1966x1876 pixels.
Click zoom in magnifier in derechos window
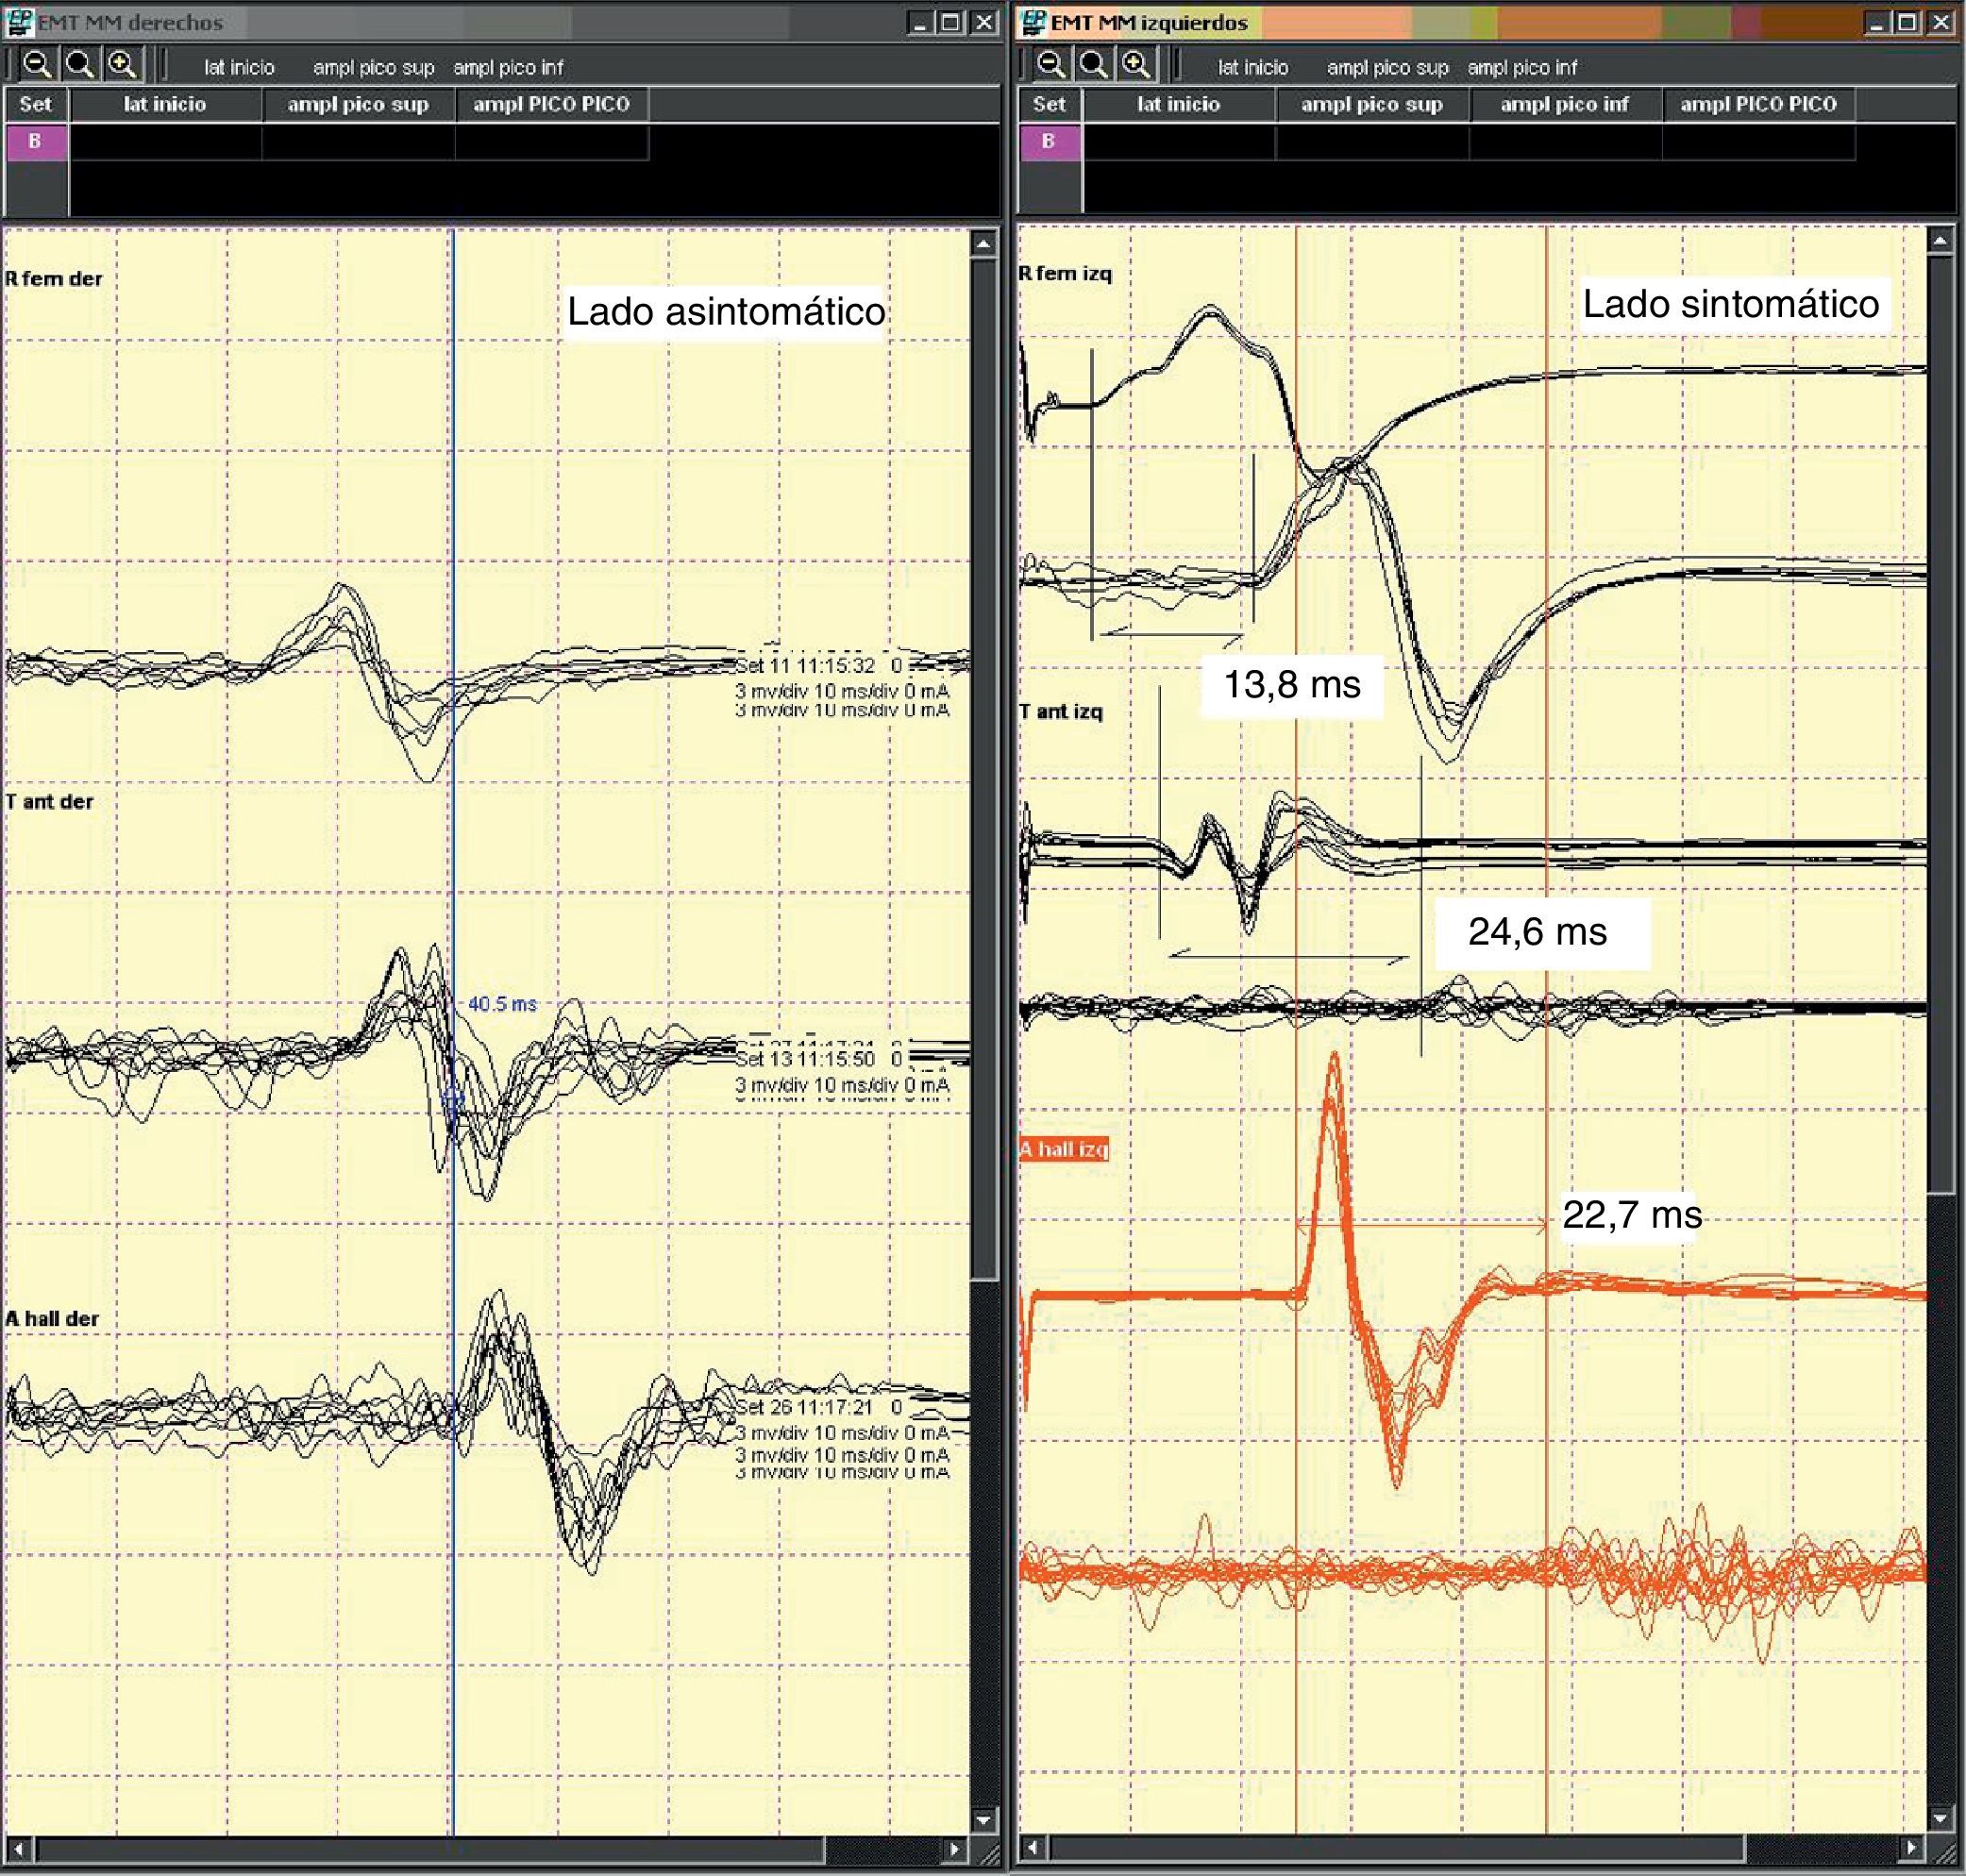[x=122, y=66]
